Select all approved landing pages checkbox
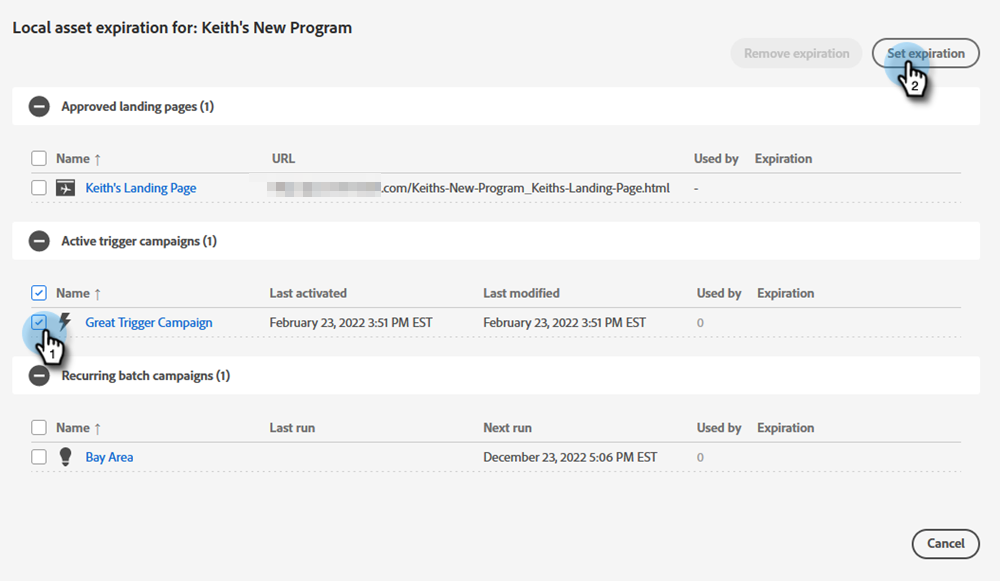This screenshot has width=1000, height=581. [x=39, y=158]
